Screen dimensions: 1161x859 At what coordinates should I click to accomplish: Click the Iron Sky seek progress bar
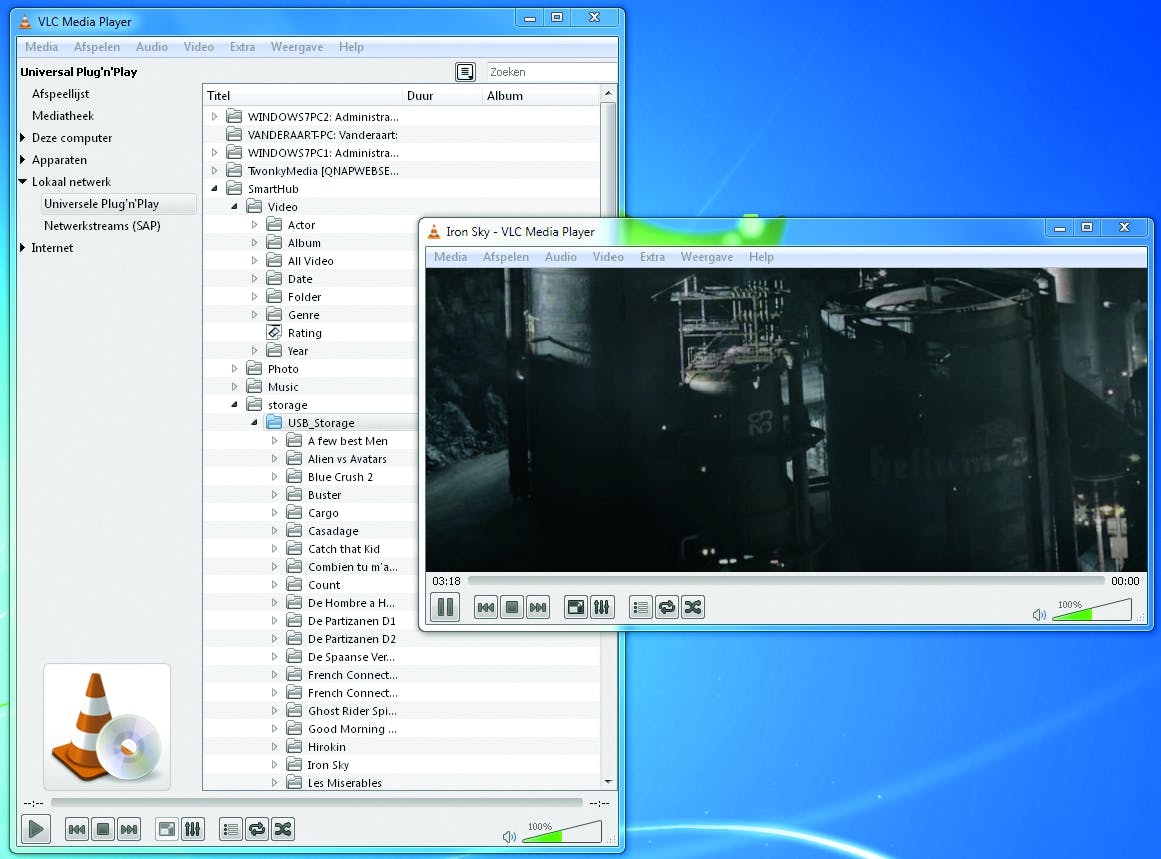point(785,581)
